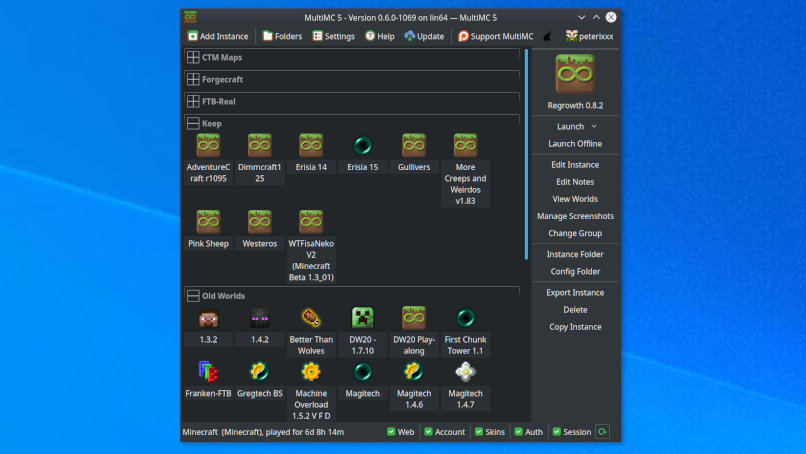Click the refresh status icon in status bar
Viewport: 806px width, 454px height.
coord(602,431)
